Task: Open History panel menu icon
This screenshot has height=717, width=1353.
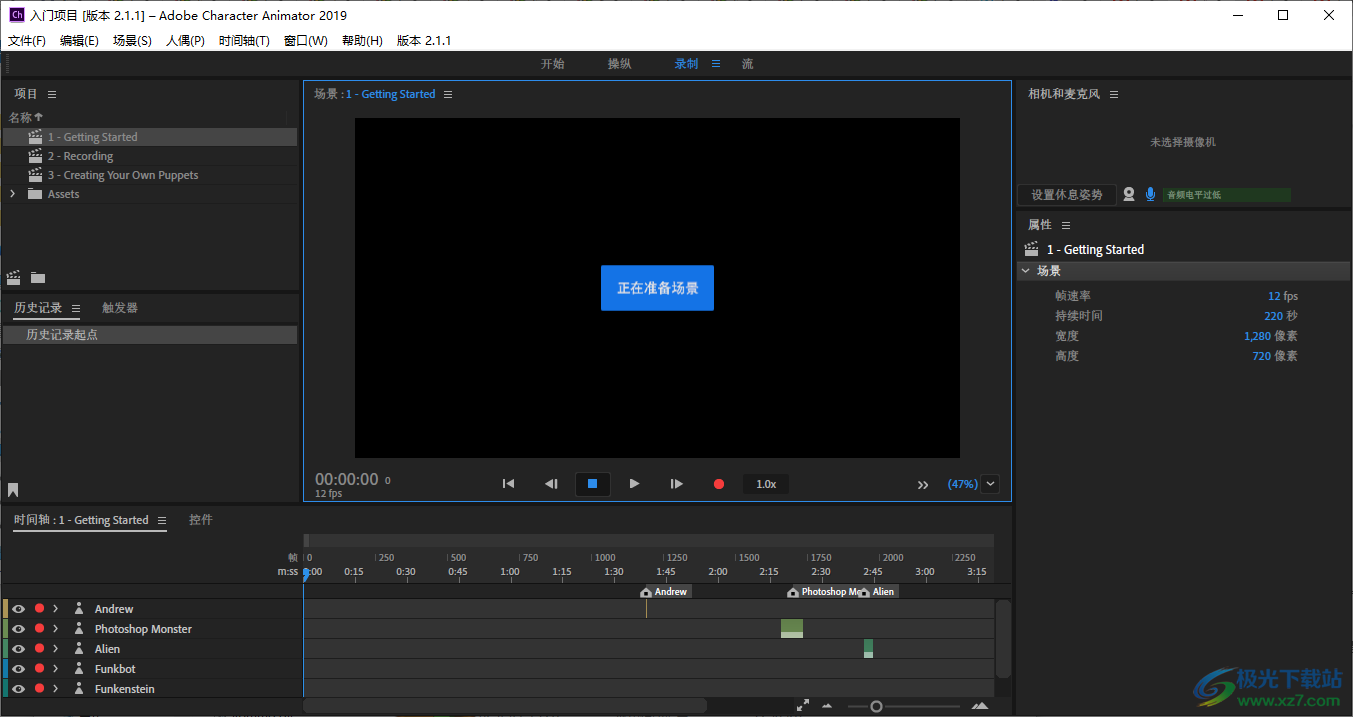Action: [x=76, y=308]
